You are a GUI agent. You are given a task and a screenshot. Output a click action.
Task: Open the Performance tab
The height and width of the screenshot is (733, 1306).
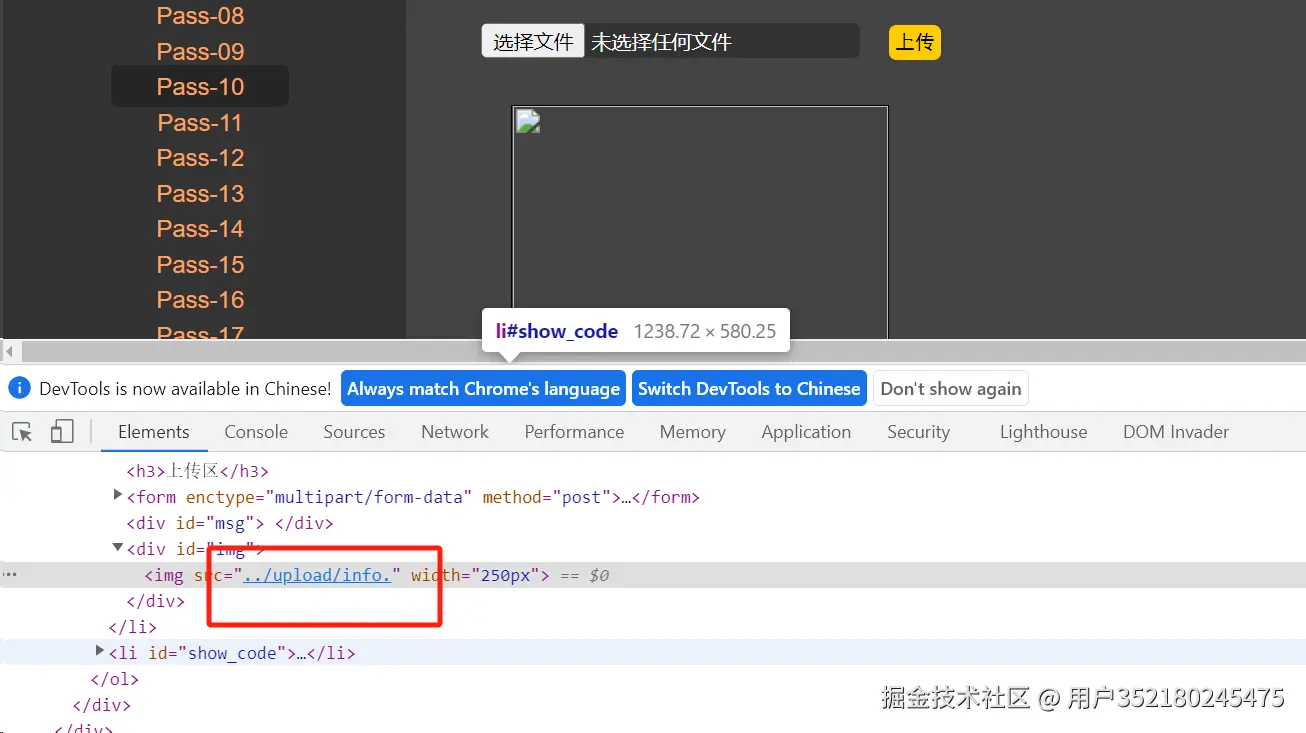click(574, 432)
